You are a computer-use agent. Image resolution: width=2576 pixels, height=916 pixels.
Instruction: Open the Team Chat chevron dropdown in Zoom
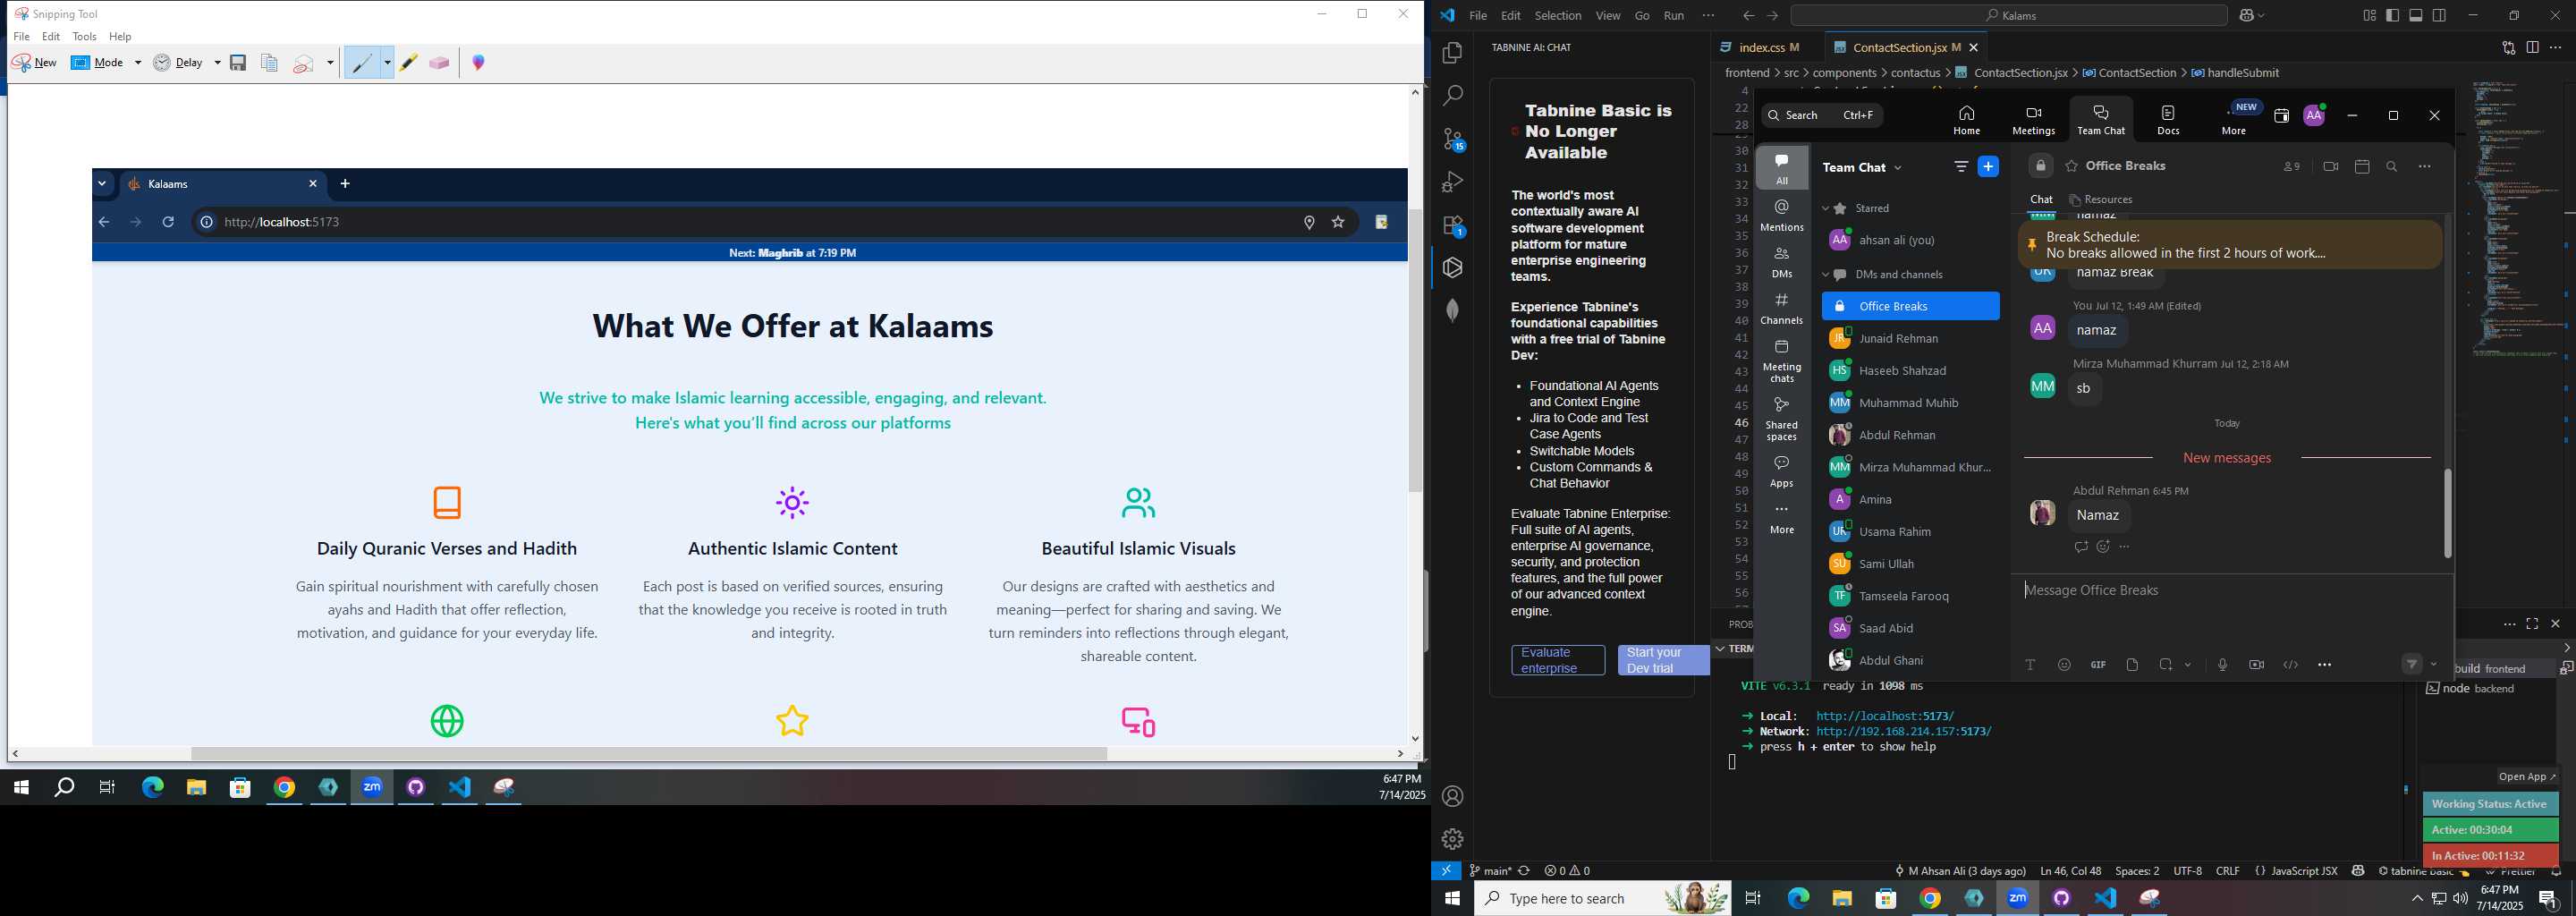click(1898, 168)
